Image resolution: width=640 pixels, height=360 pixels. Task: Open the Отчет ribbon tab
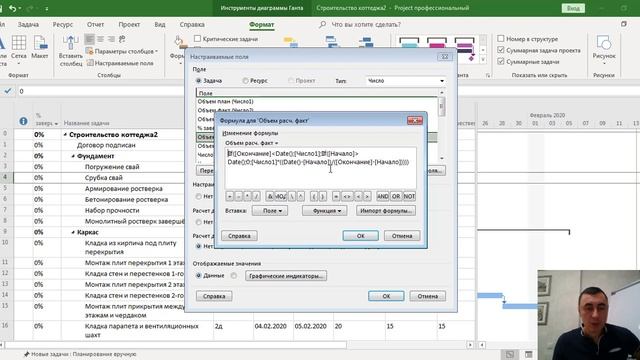96,24
